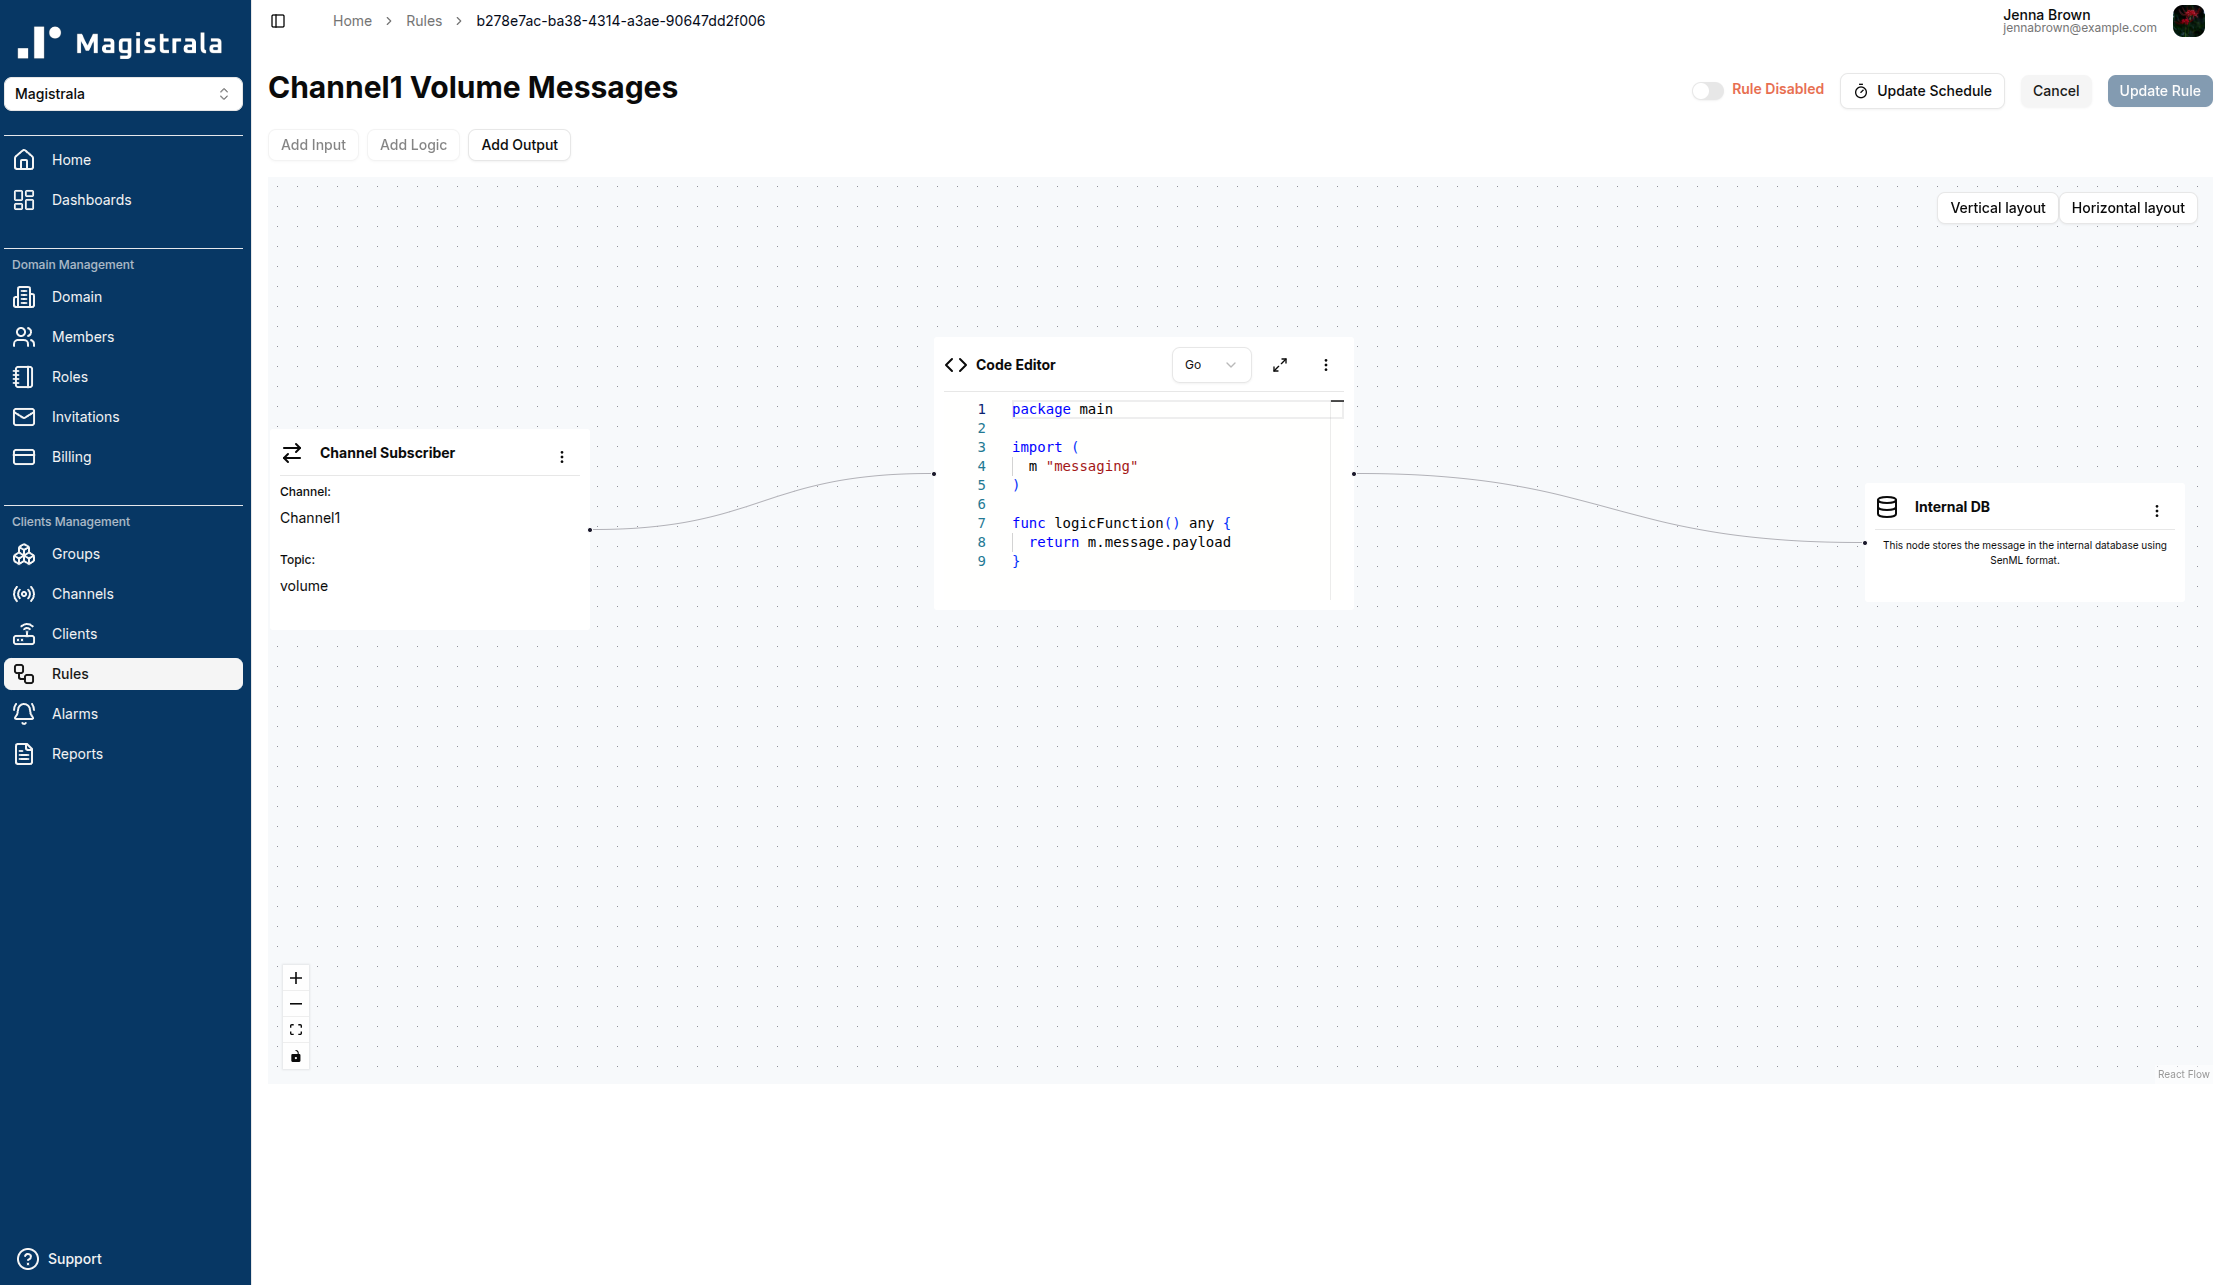Screen dimensions: 2225x1285
Task: Switch to the Add Output tab
Action: coord(519,144)
